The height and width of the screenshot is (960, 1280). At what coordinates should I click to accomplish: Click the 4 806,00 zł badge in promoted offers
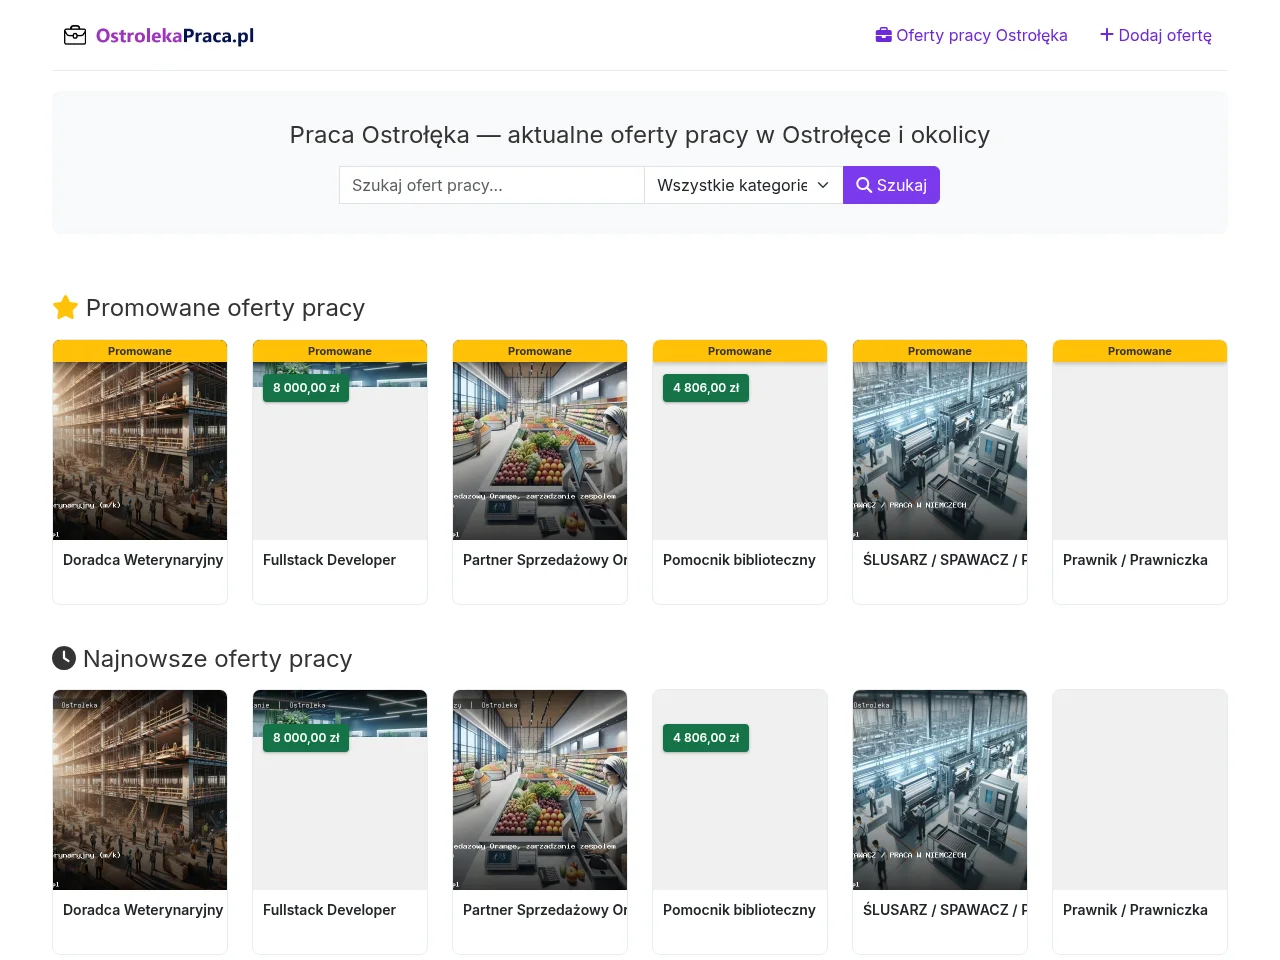coord(706,388)
